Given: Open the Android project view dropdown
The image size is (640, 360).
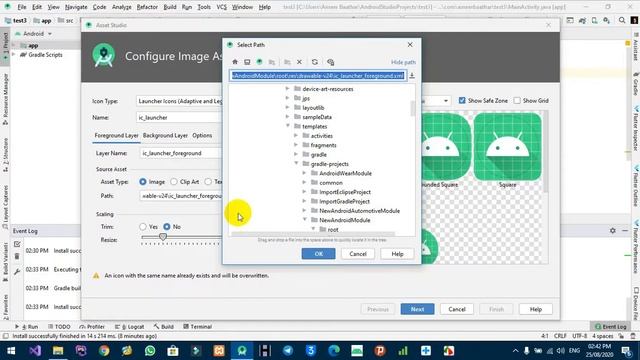Looking at the screenshot, I should click(33, 33).
